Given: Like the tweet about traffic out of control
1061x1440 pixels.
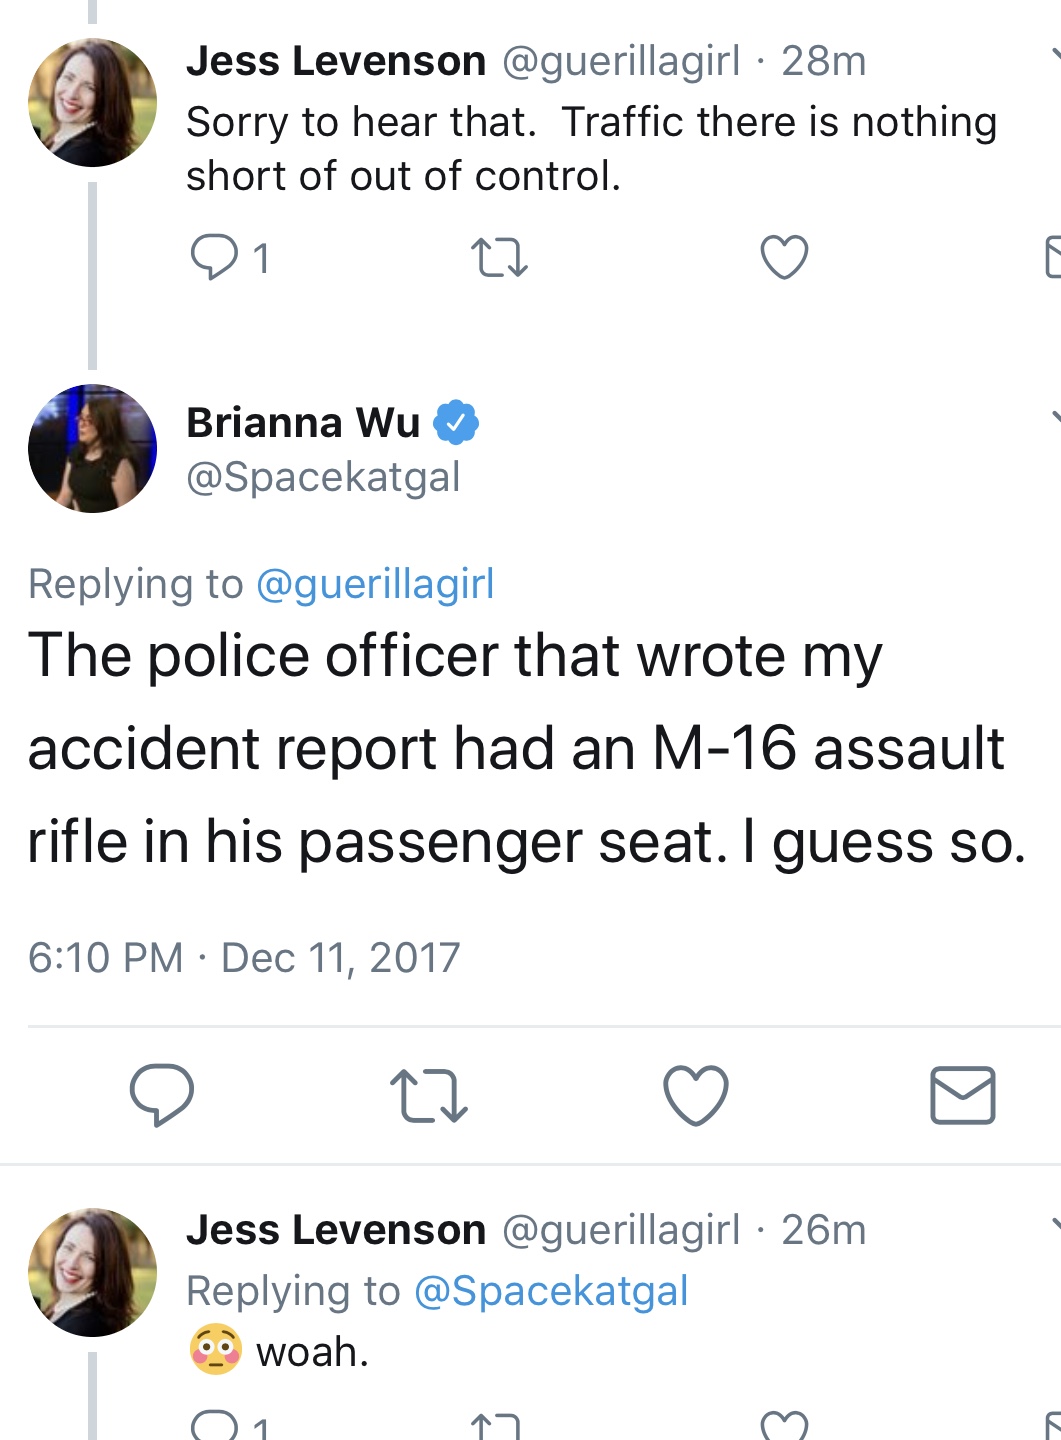Looking at the screenshot, I should [x=784, y=257].
